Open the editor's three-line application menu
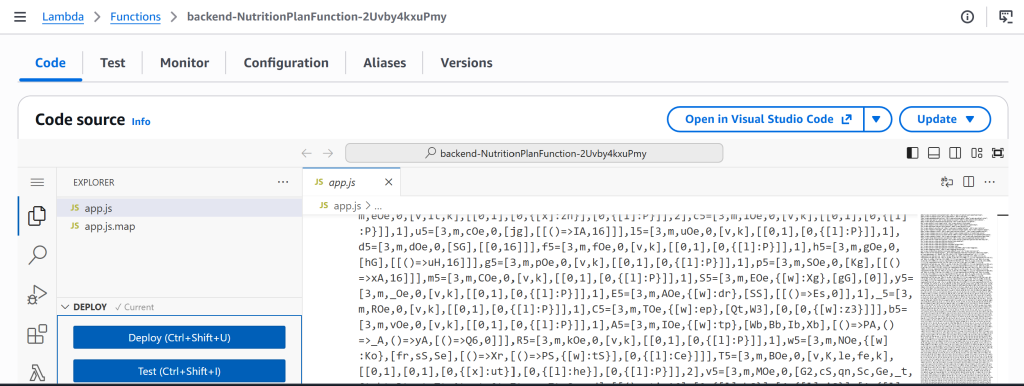The image size is (1024, 386). pyautogui.click(x=37, y=182)
